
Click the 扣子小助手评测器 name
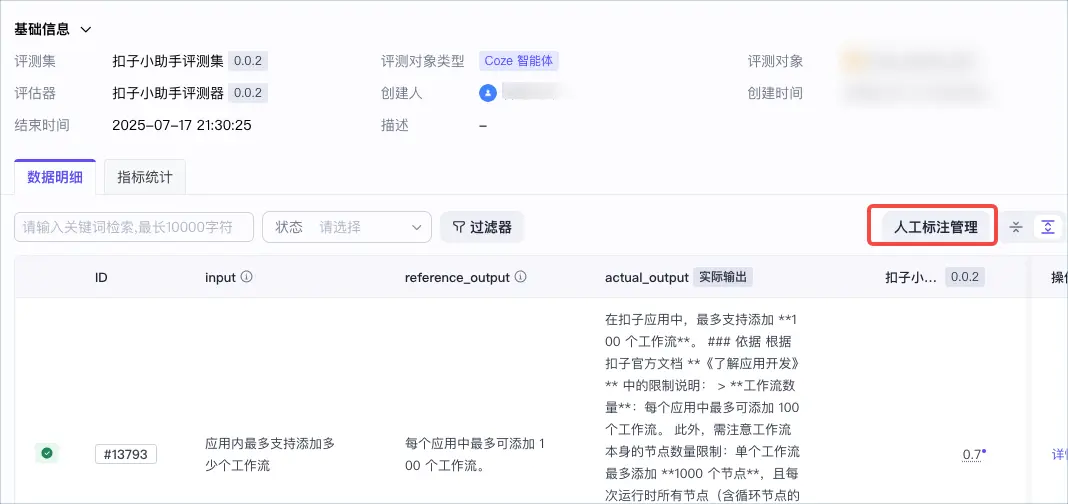click(x=168, y=93)
